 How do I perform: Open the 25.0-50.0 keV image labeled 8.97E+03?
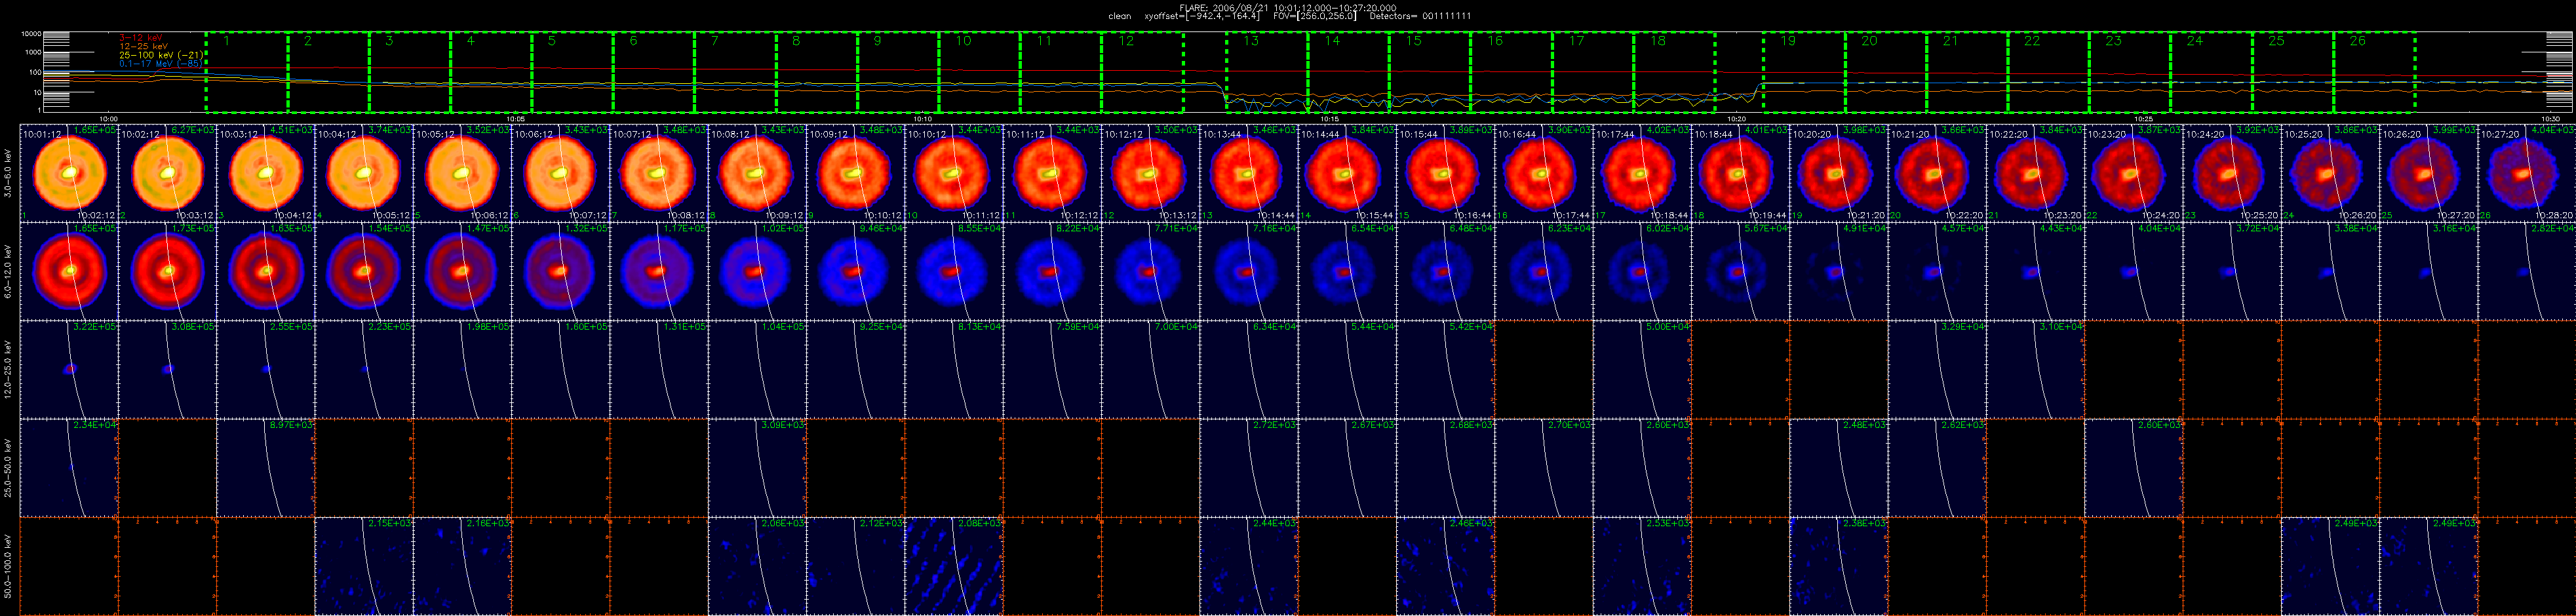(266, 467)
